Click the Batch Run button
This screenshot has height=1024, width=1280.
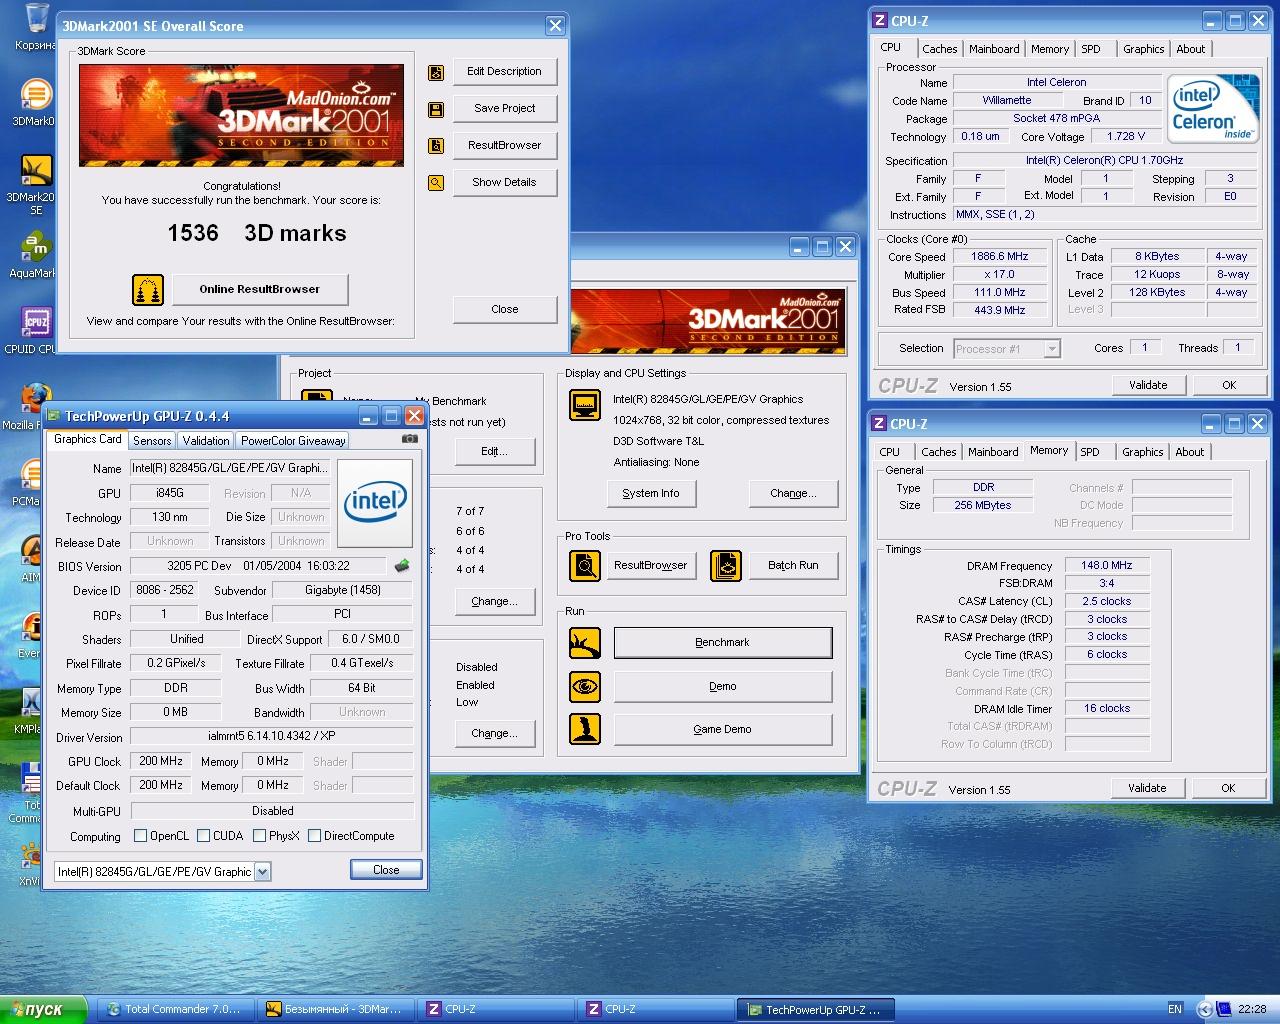(793, 566)
